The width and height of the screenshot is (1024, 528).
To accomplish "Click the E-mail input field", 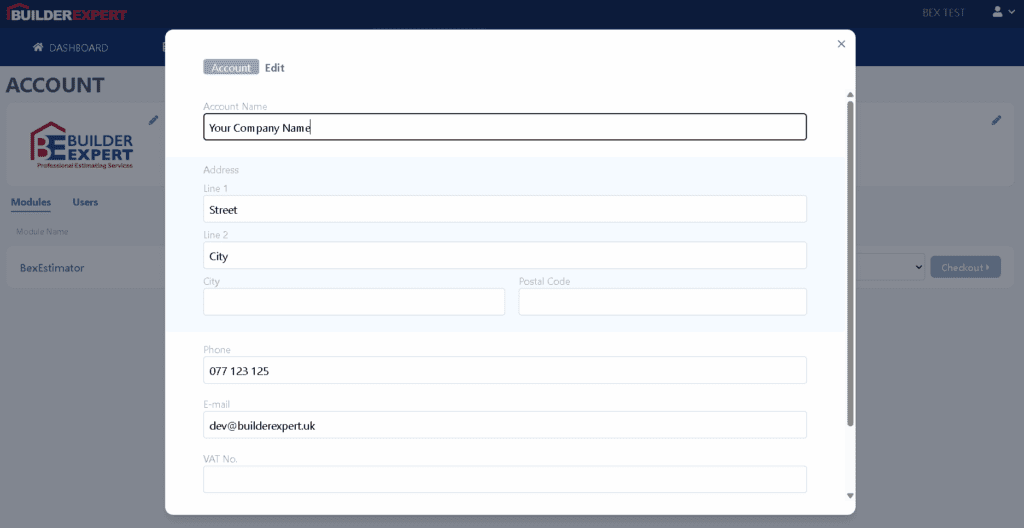I will pyautogui.click(x=504, y=425).
